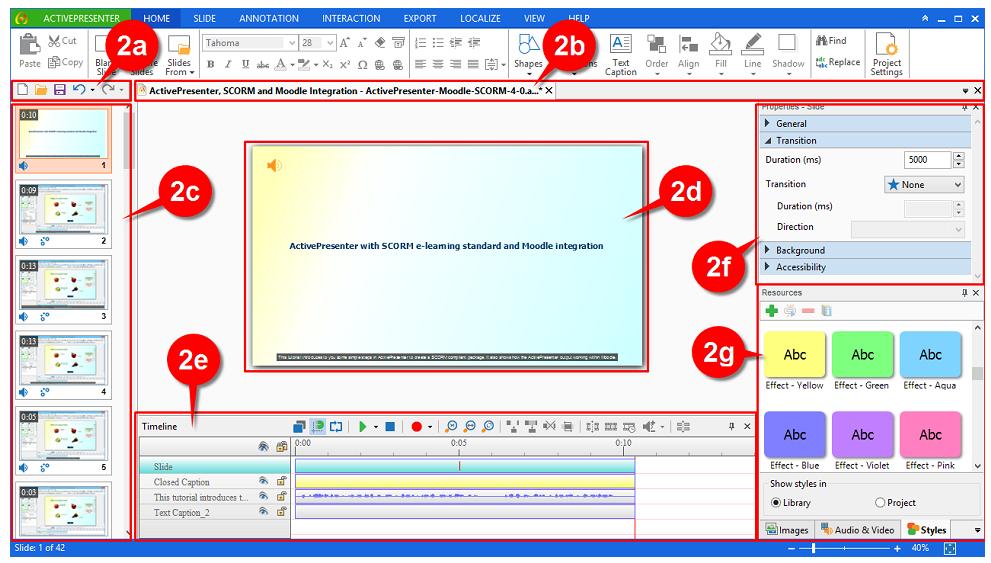Switch to the Audio & Video resources tab
The image size is (991, 563).
pos(858,530)
